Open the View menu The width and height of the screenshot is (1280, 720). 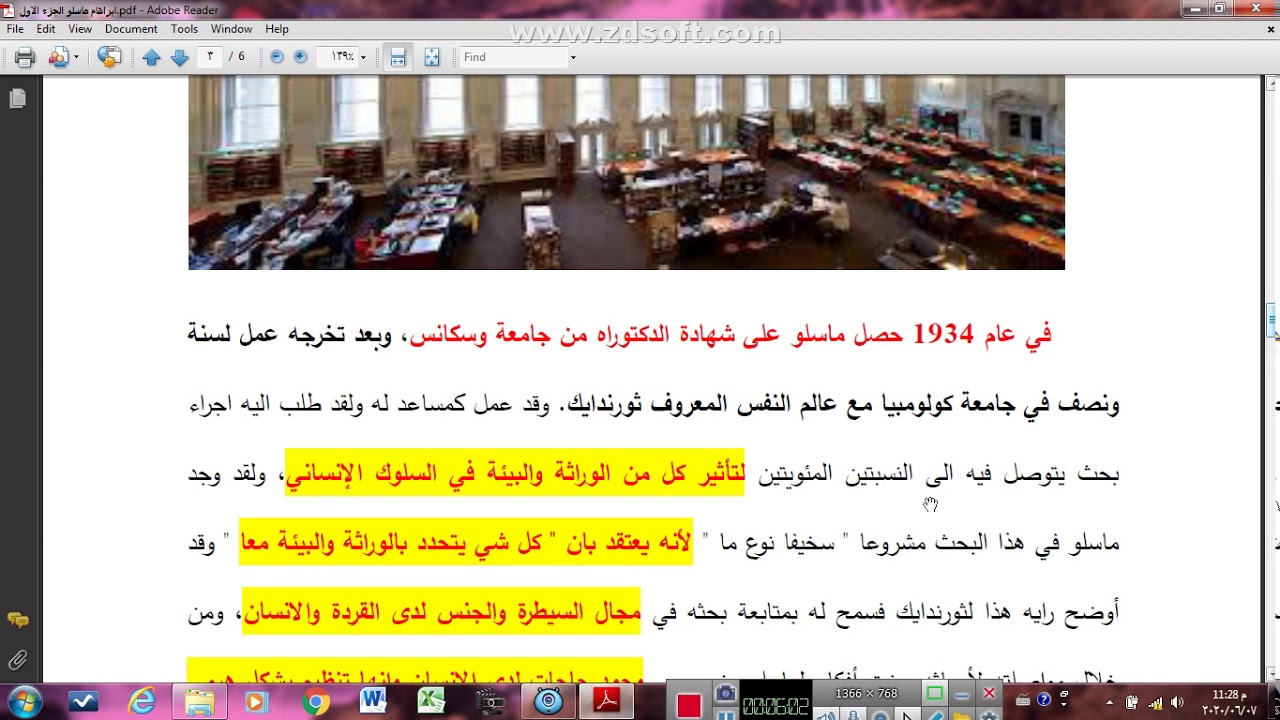pos(80,29)
